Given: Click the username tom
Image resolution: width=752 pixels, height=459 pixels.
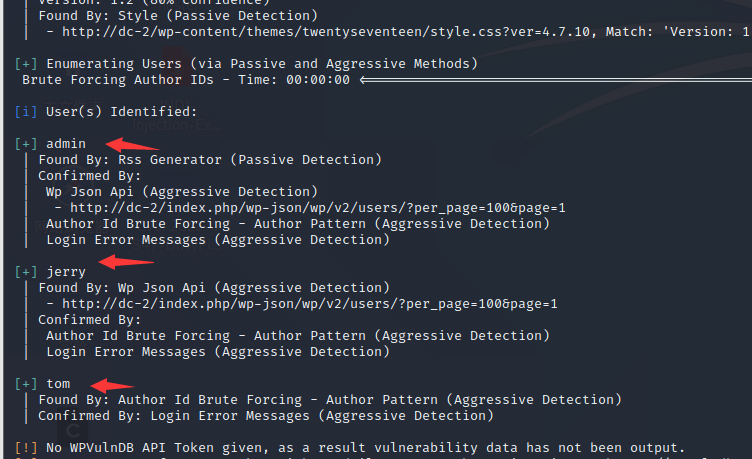Looking at the screenshot, I should 58,384.
